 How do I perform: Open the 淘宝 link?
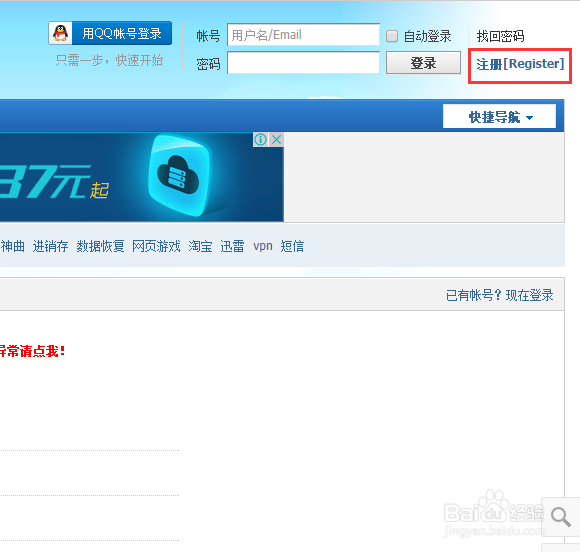click(200, 246)
